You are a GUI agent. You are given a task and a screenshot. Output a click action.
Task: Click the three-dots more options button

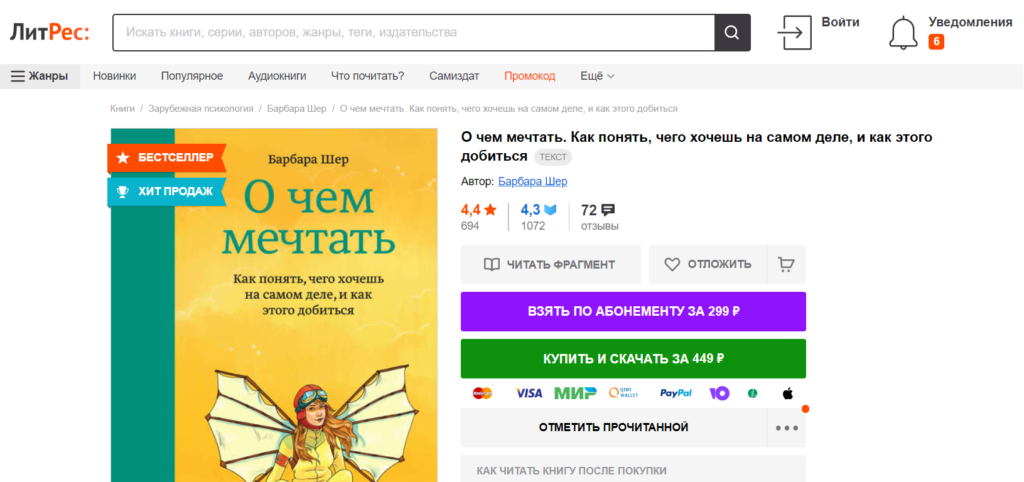pos(786,428)
